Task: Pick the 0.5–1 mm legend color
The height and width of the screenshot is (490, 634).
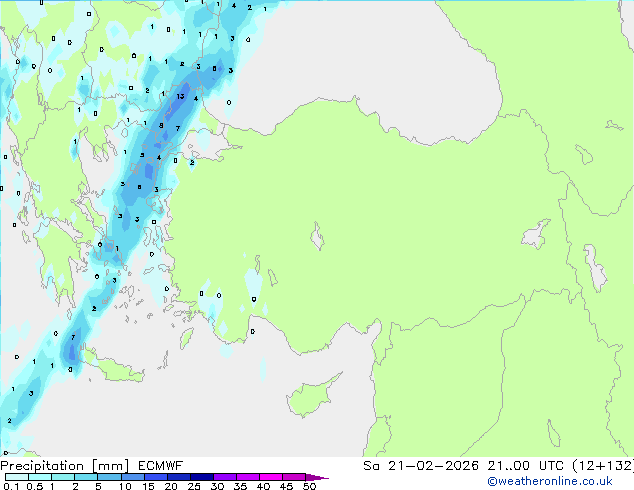Action: [x=40, y=477]
